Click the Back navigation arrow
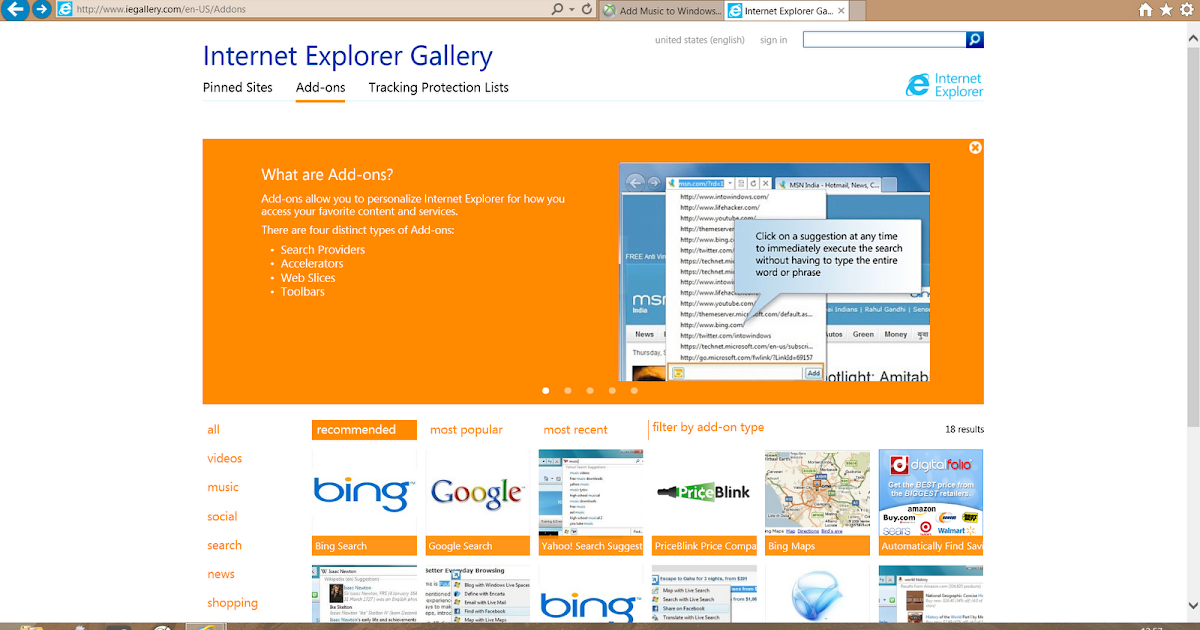 [14, 10]
